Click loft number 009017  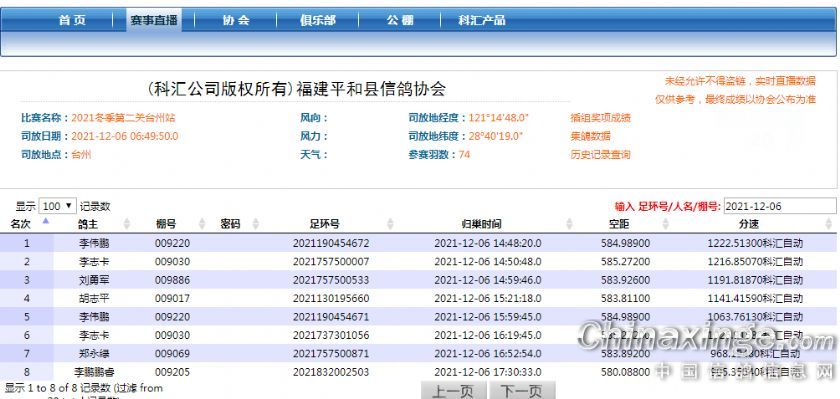(x=172, y=298)
